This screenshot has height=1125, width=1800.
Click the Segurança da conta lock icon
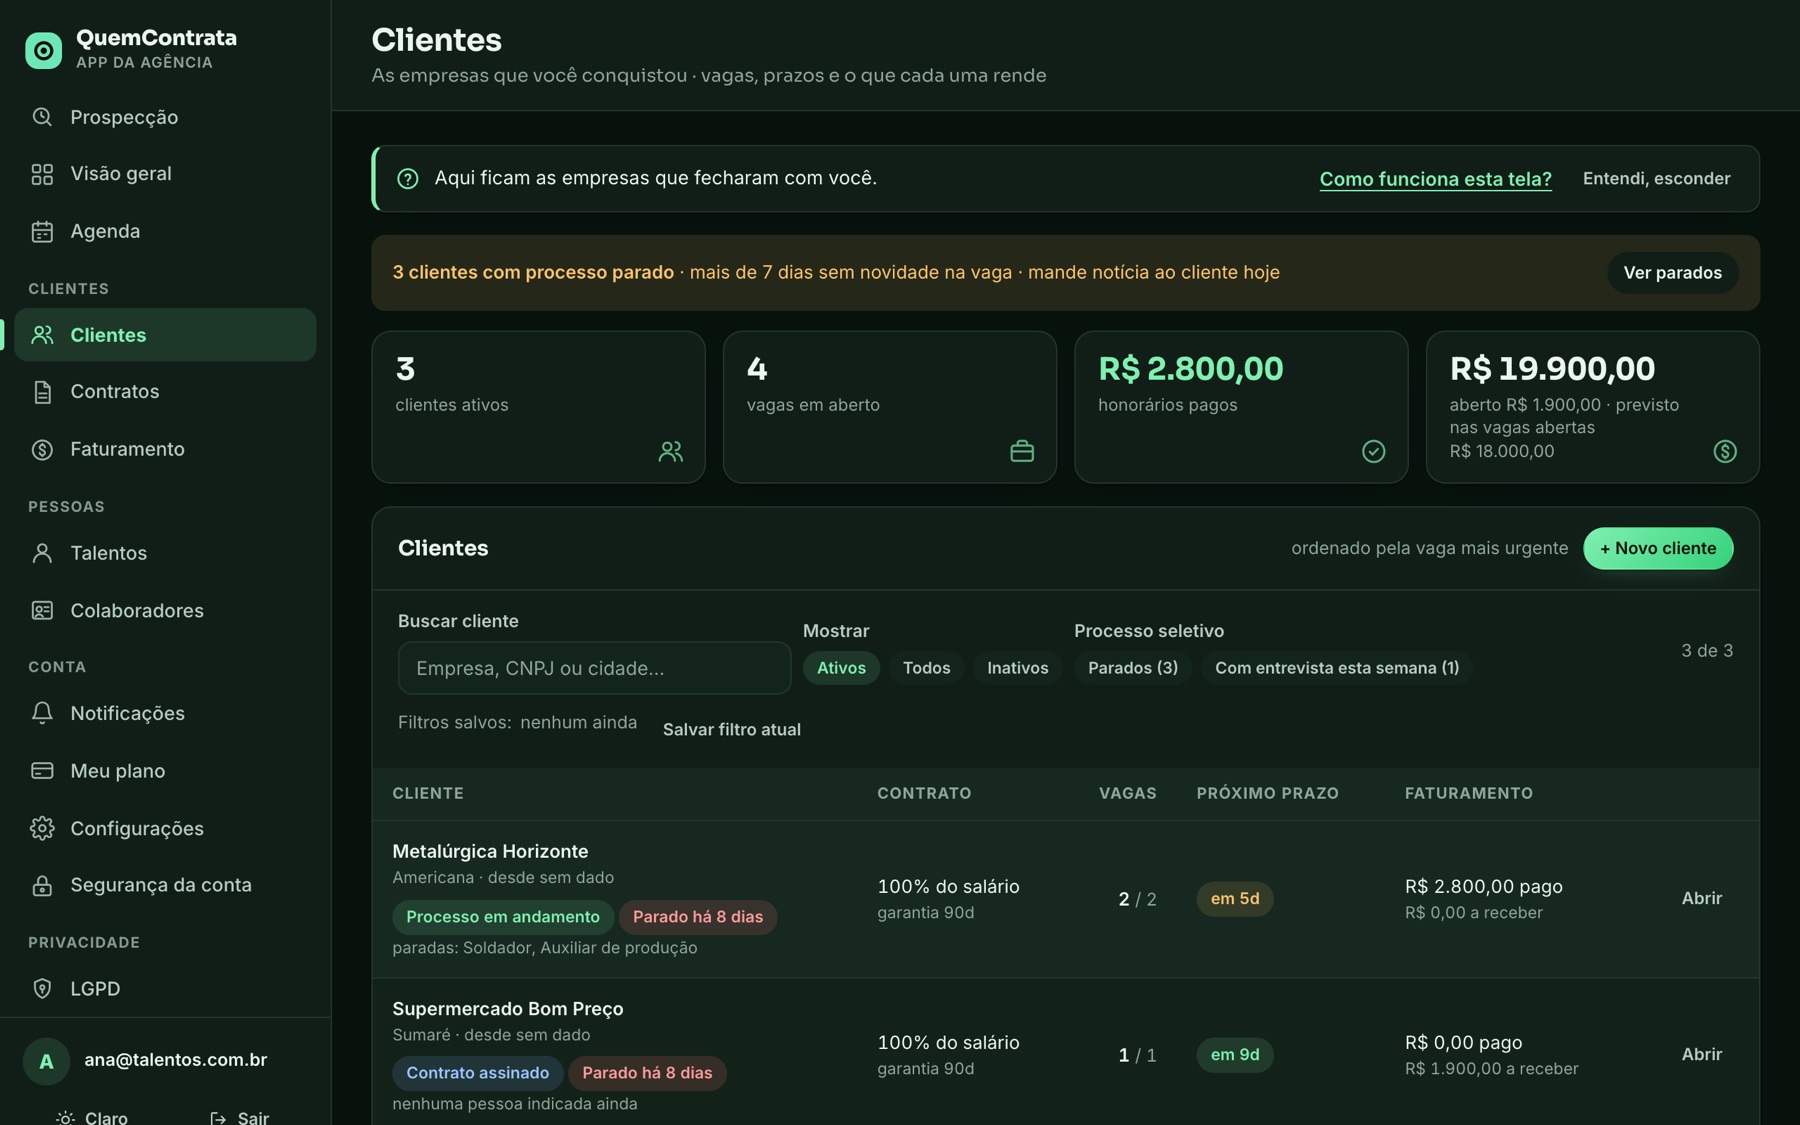click(x=42, y=885)
